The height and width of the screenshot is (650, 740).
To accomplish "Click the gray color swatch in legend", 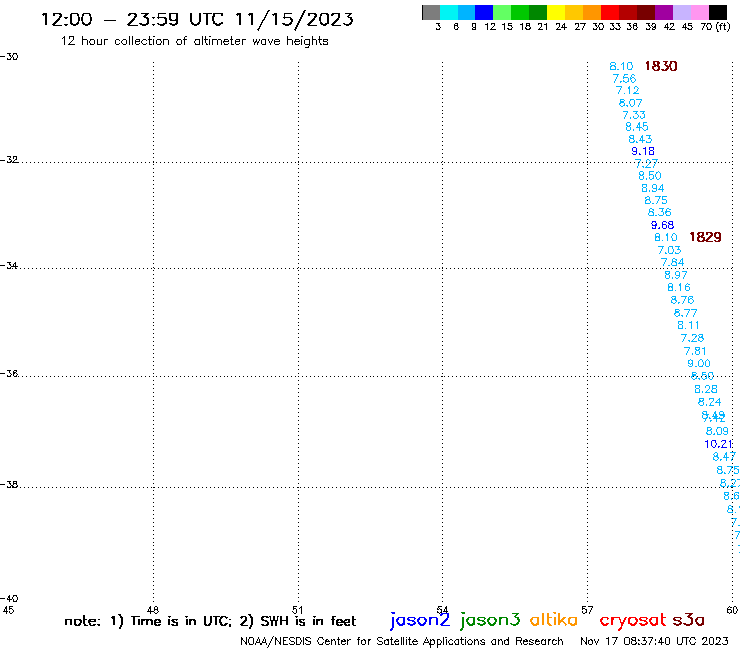I will [x=431, y=12].
